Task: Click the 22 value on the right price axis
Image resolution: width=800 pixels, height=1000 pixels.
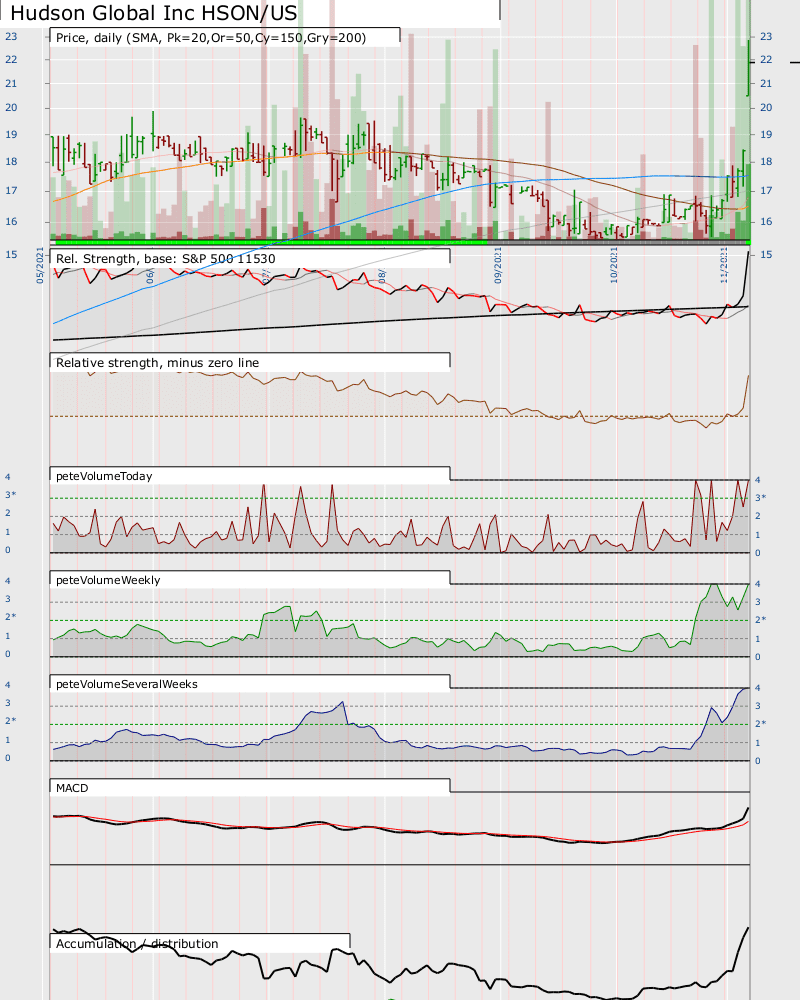Action: coord(766,59)
